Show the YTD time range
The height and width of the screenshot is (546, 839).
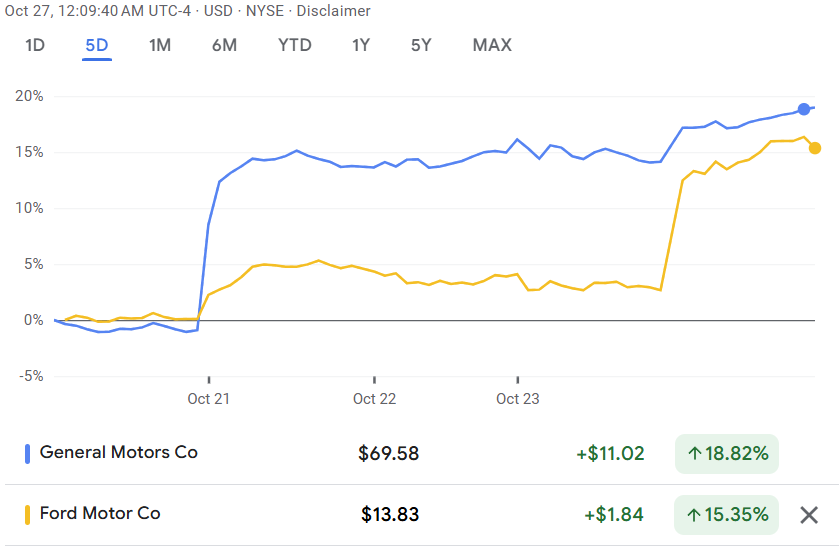(295, 45)
